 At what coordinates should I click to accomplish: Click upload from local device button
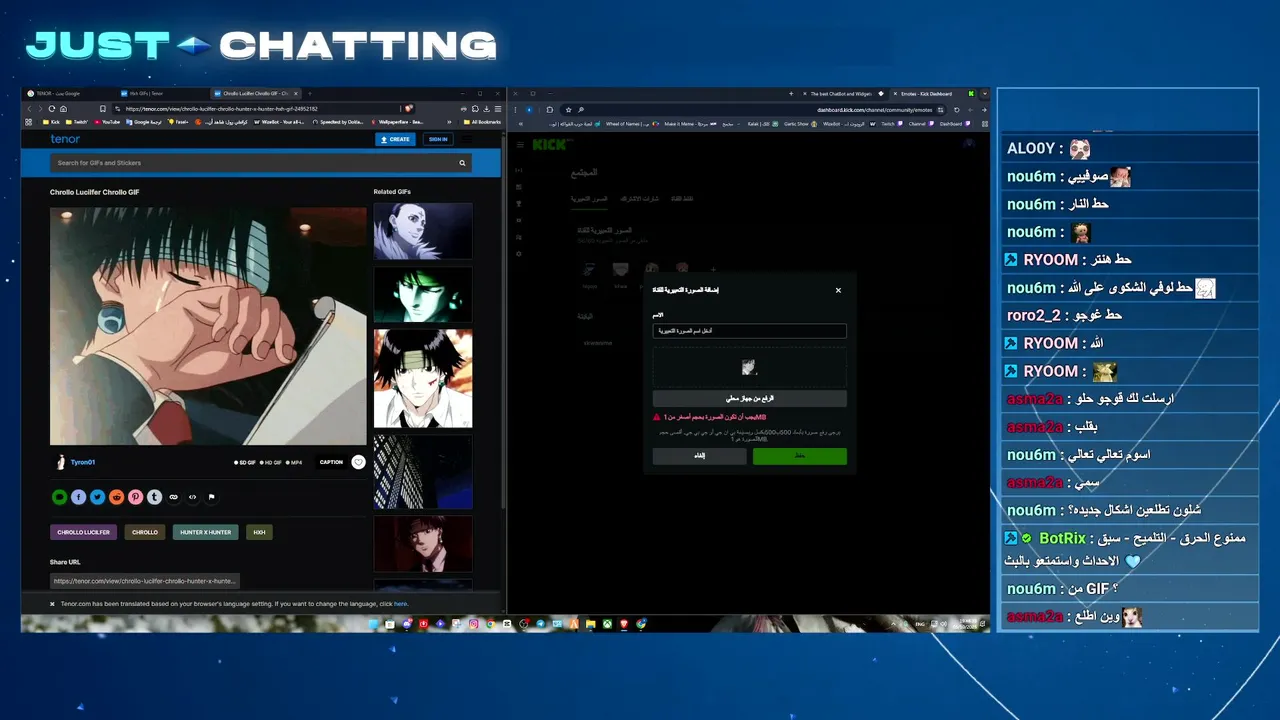(x=750, y=398)
